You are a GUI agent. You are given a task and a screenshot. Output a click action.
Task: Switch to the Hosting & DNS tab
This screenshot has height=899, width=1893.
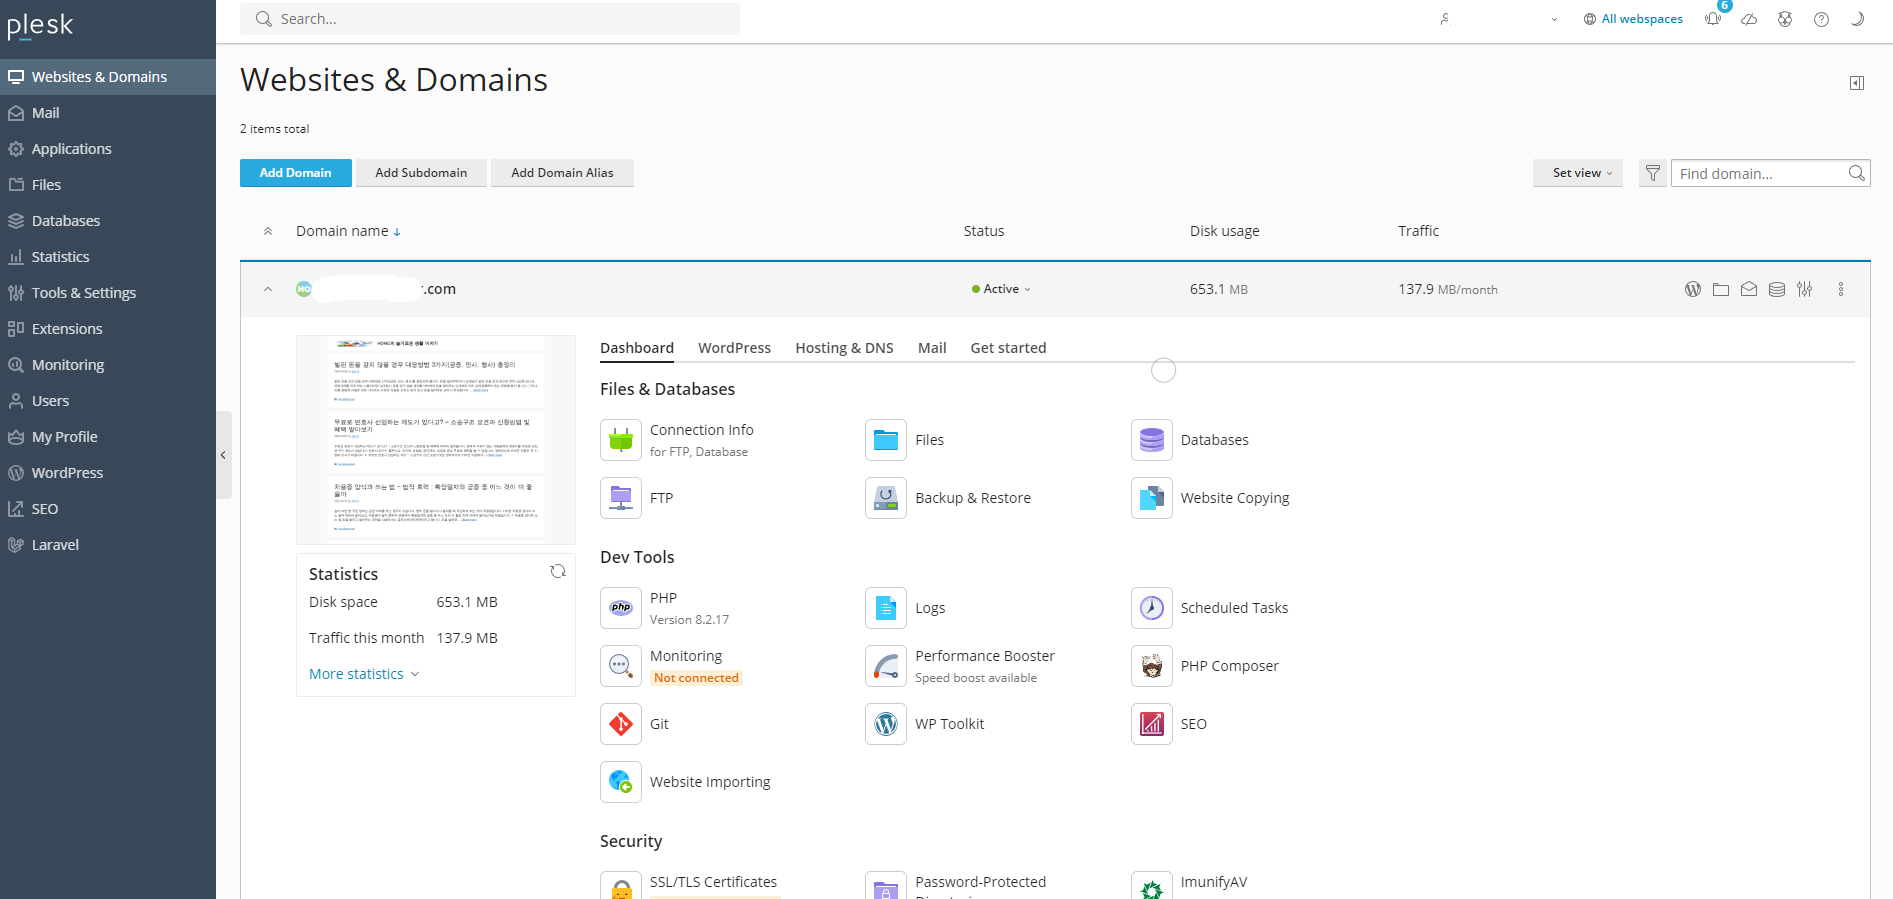(845, 348)
